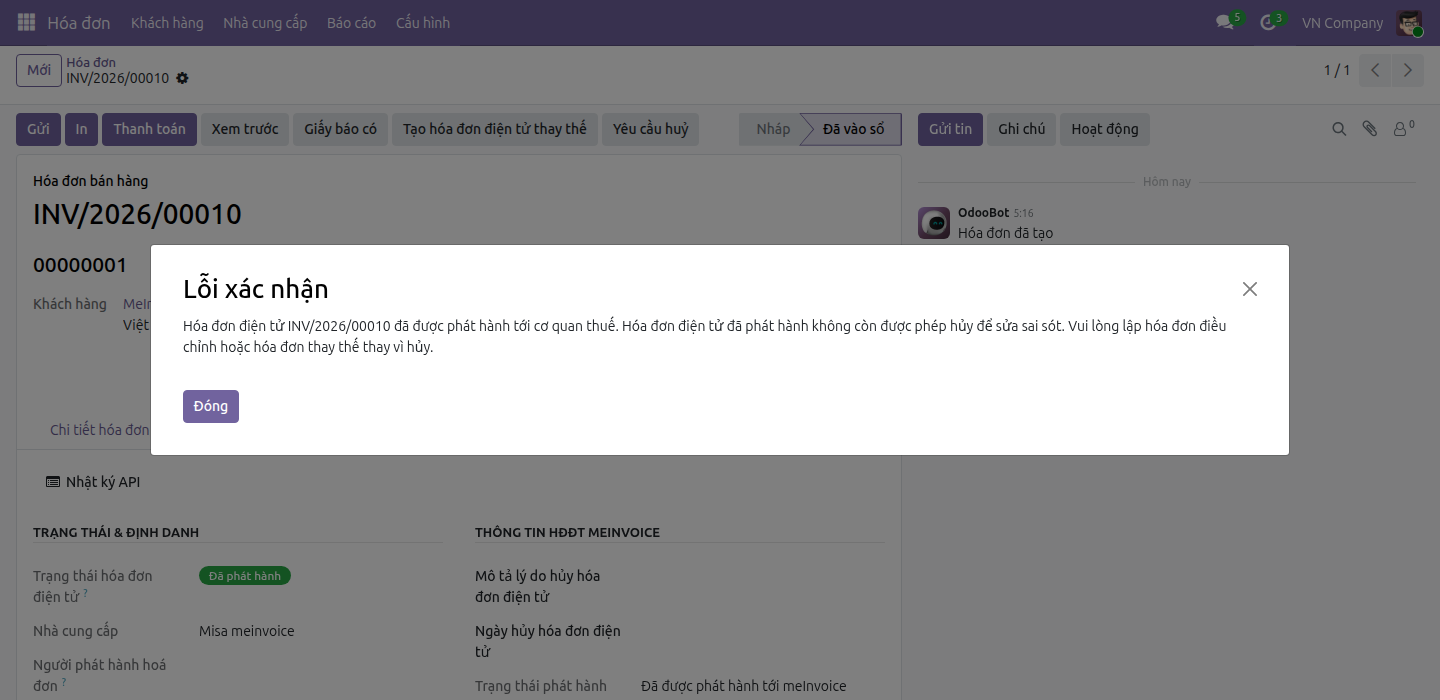Open the Nhà cung cấp menu

pyautogui.click(x=265, y=22)
